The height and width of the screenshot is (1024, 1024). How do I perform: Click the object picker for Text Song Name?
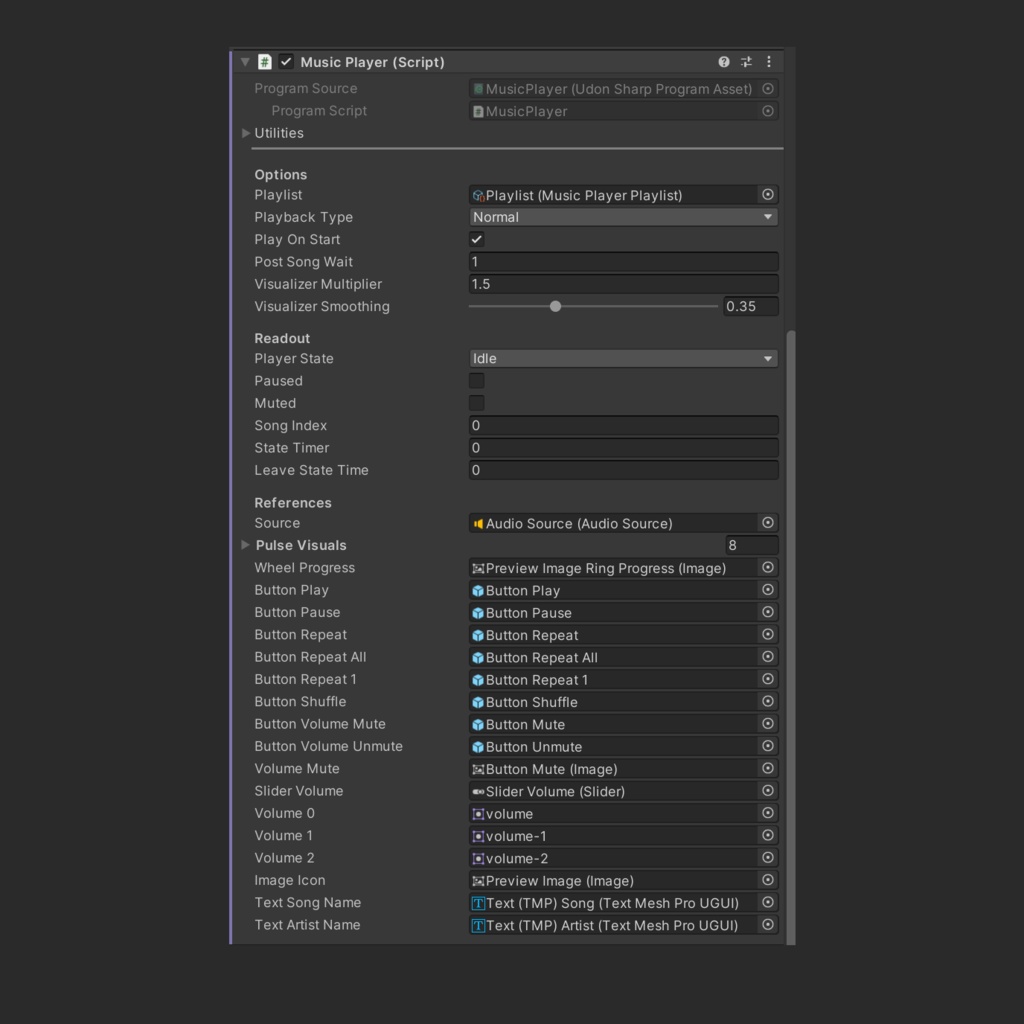(768, 902)
